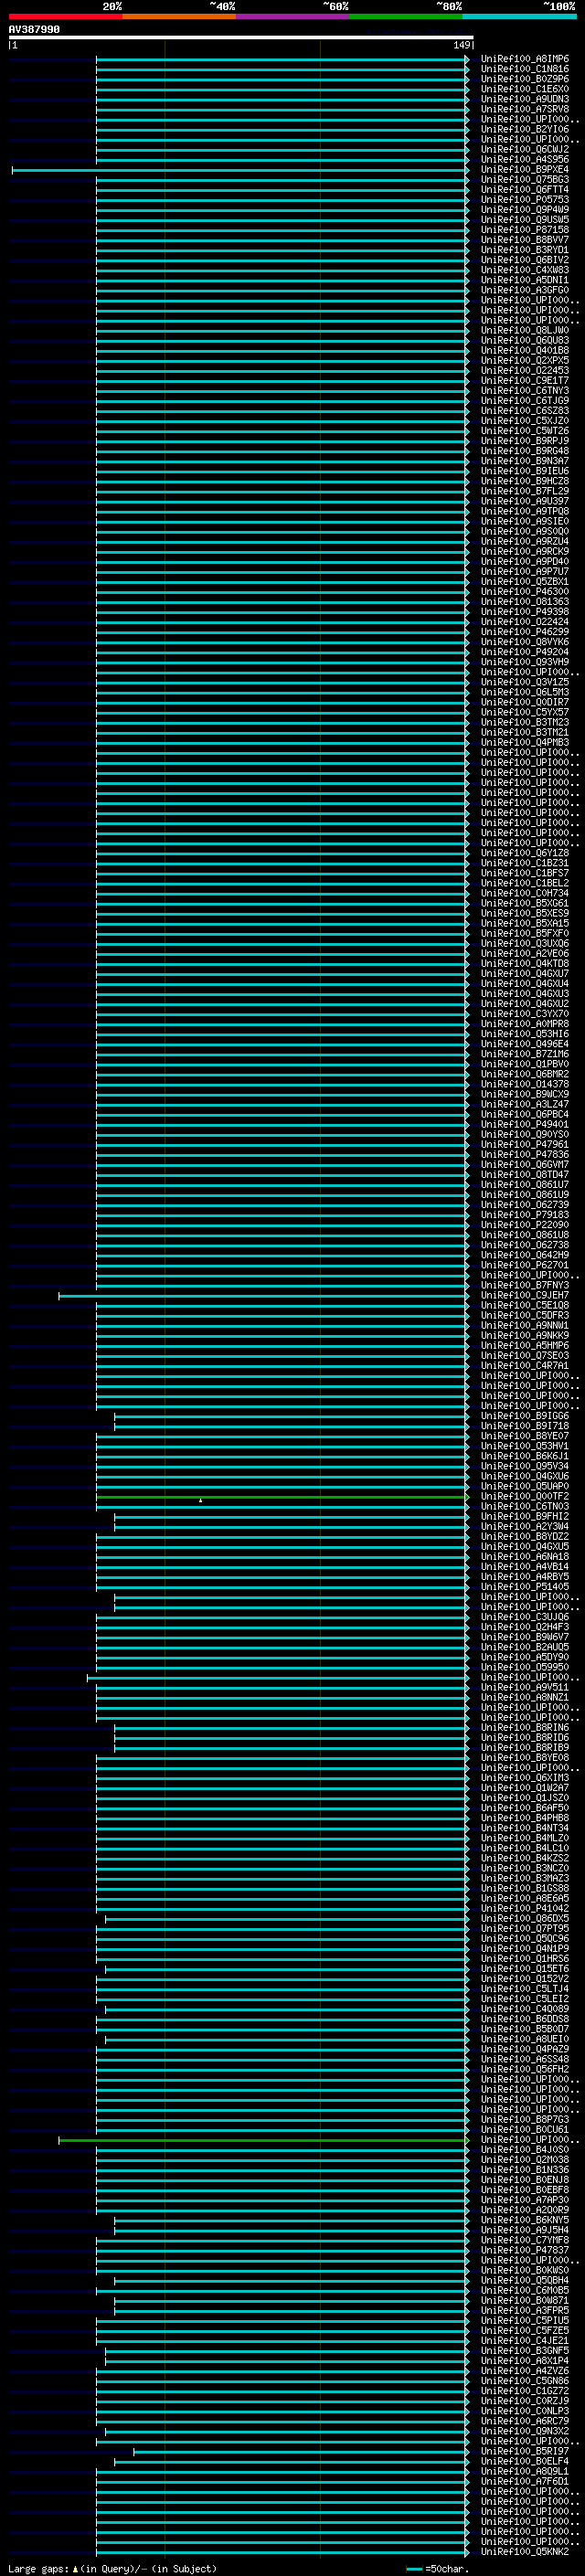Select the UniRef100_Q53HI6 label
The height and width of the screenshot is (2576, 585).
point(525,1034)
